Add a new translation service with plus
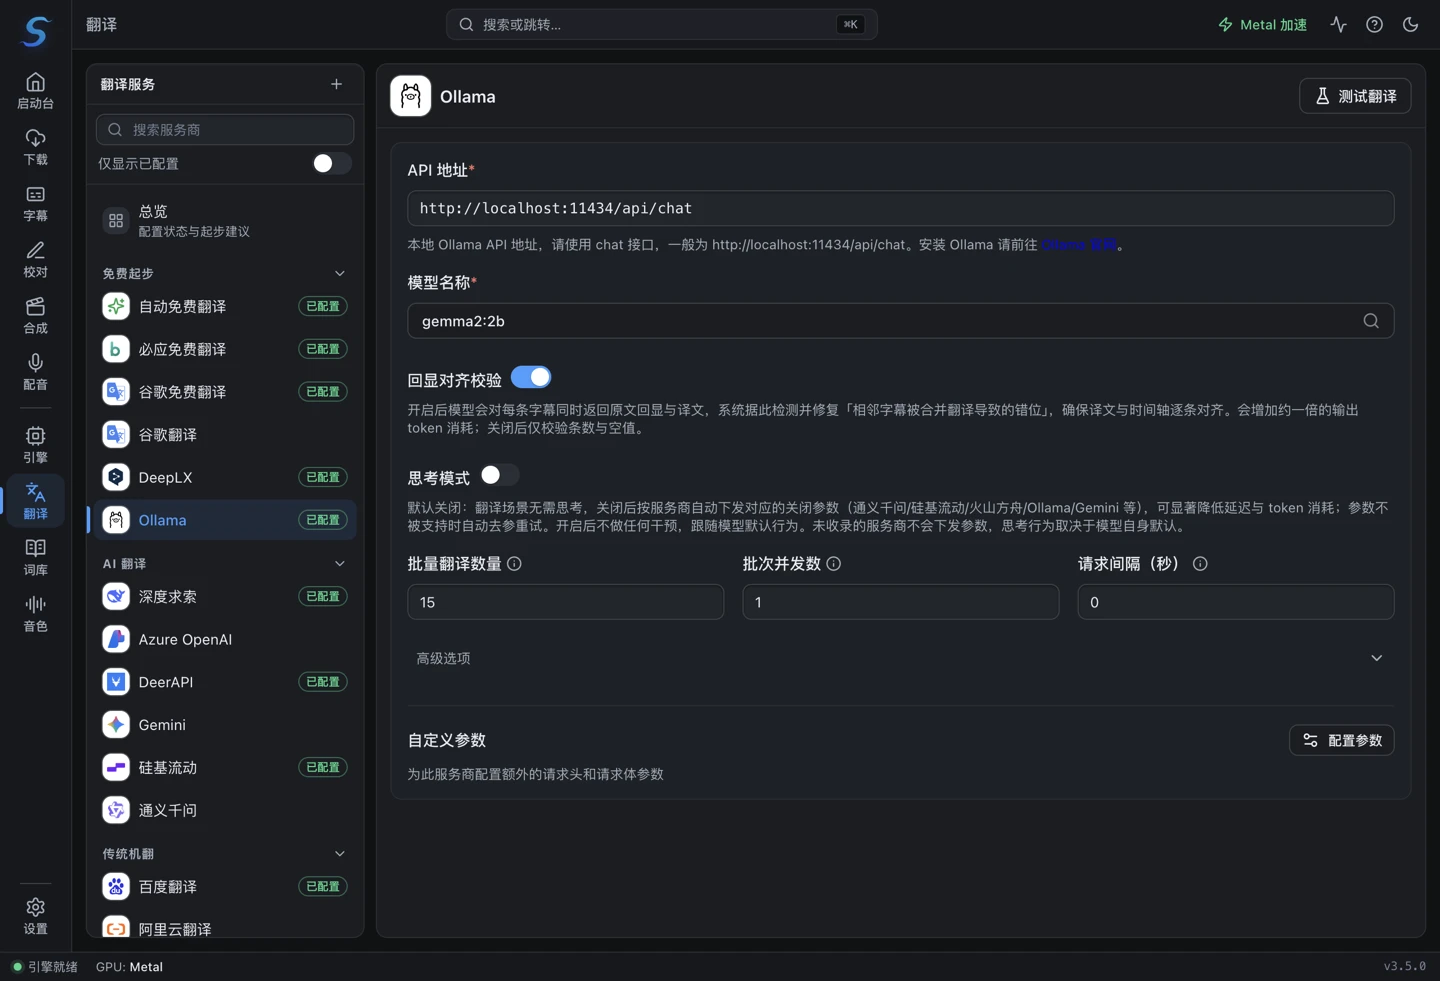This screenshot has width=1440, height=981. pyautogui.click(x=336, y=84)
